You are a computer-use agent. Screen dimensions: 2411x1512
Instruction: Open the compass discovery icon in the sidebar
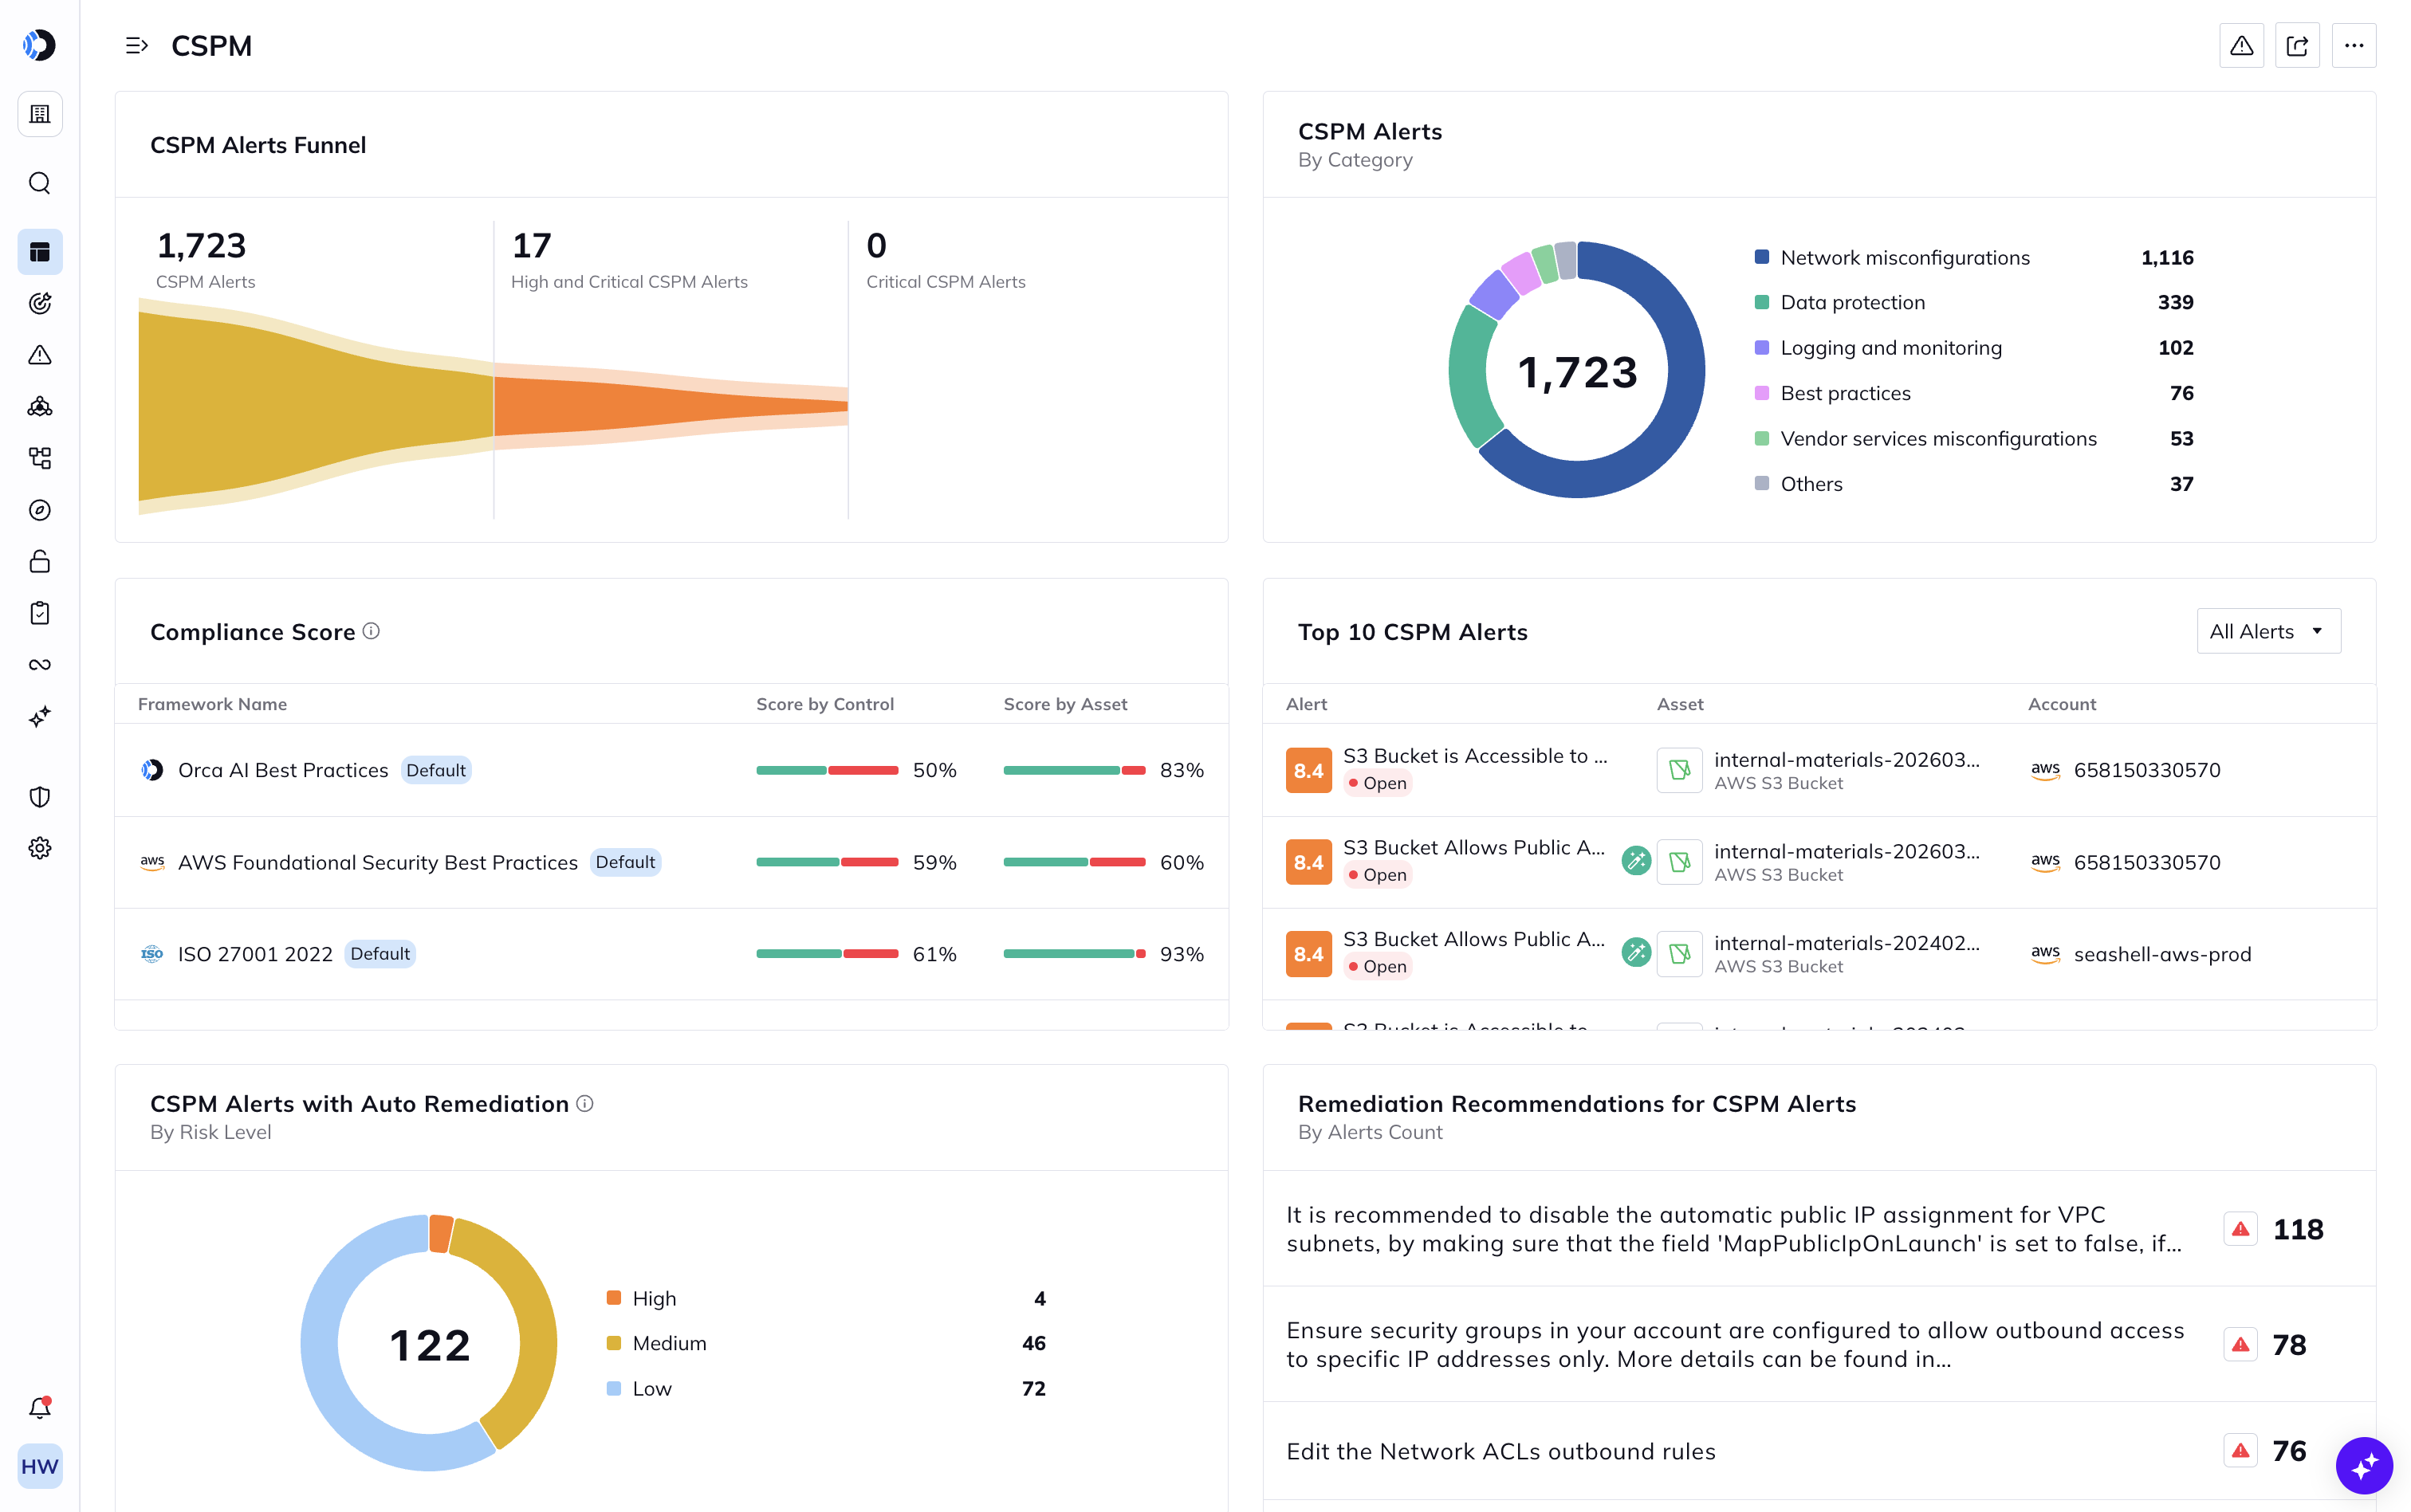click(40, 510)
